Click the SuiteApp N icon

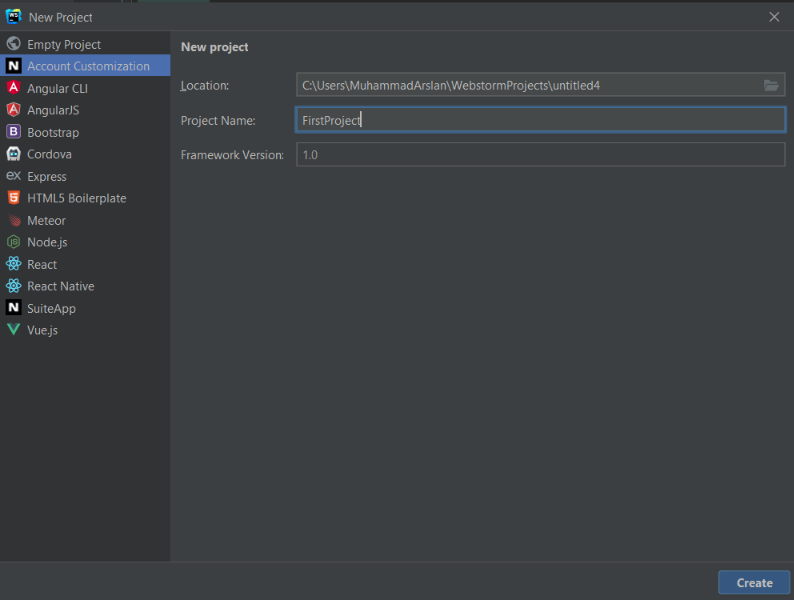[14, 308]
